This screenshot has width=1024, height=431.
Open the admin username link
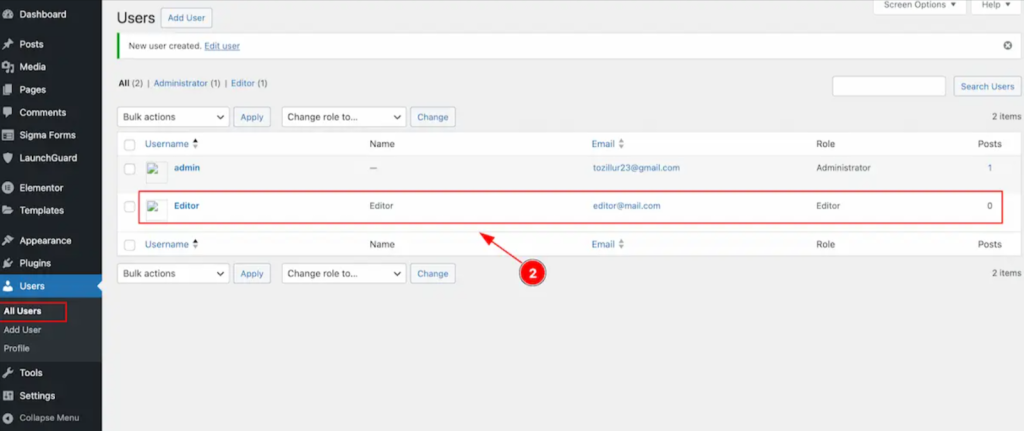187,168
